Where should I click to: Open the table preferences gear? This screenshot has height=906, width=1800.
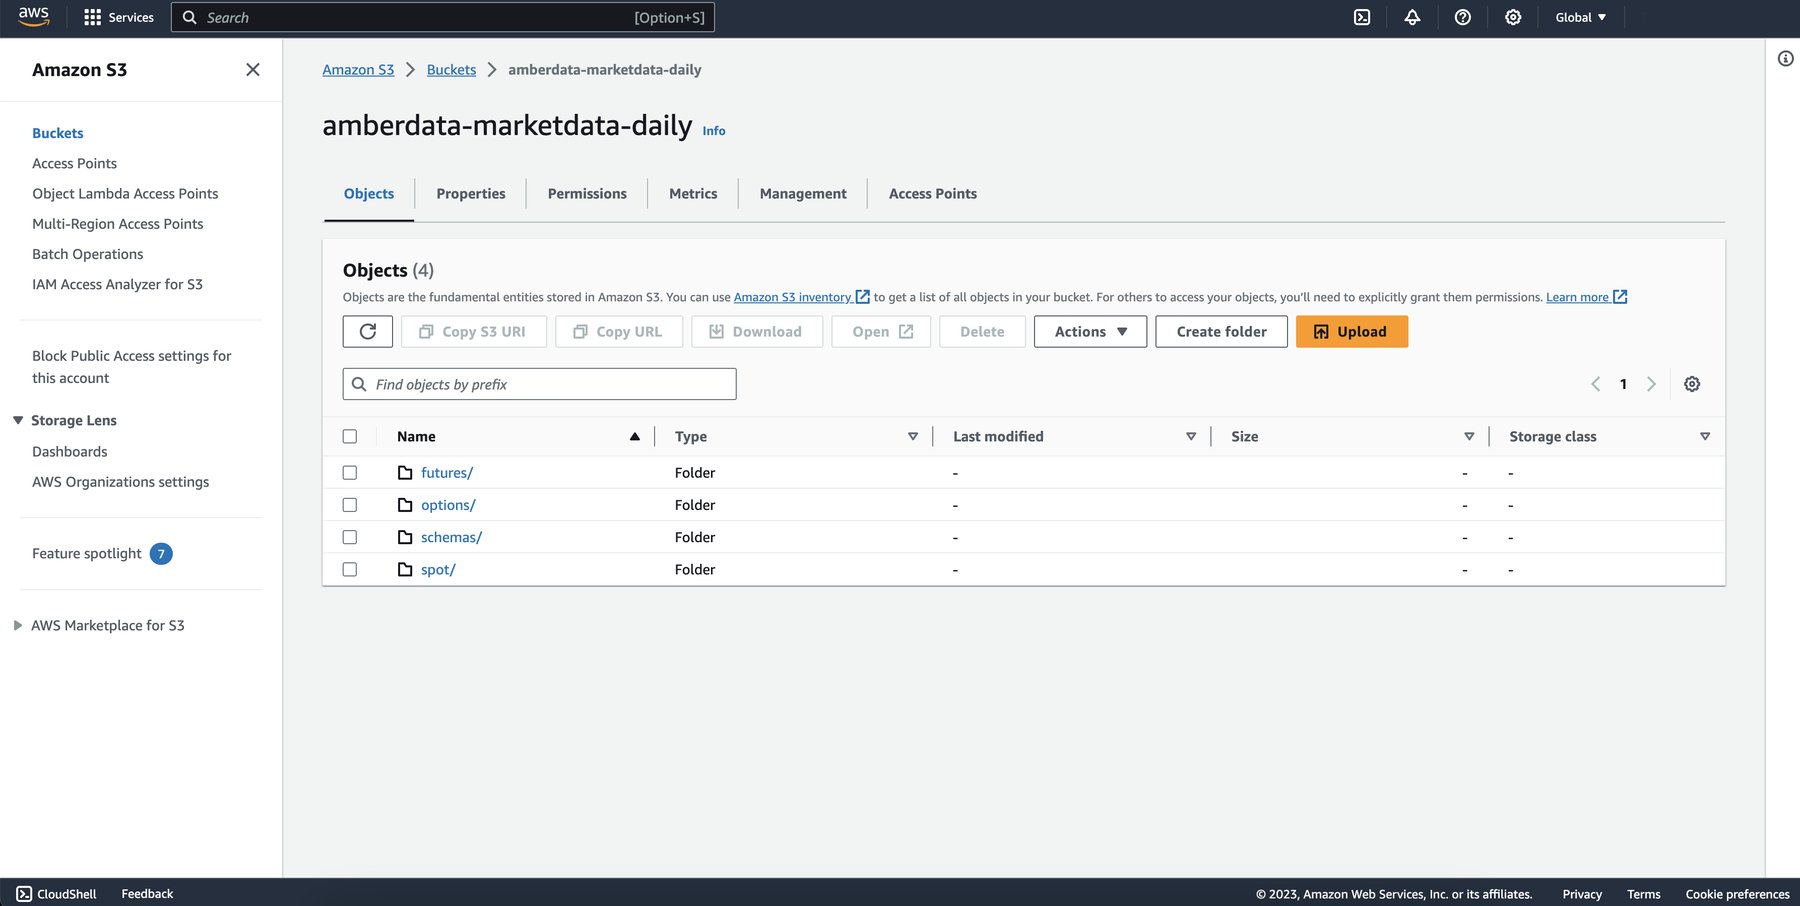pos(1691,383)
